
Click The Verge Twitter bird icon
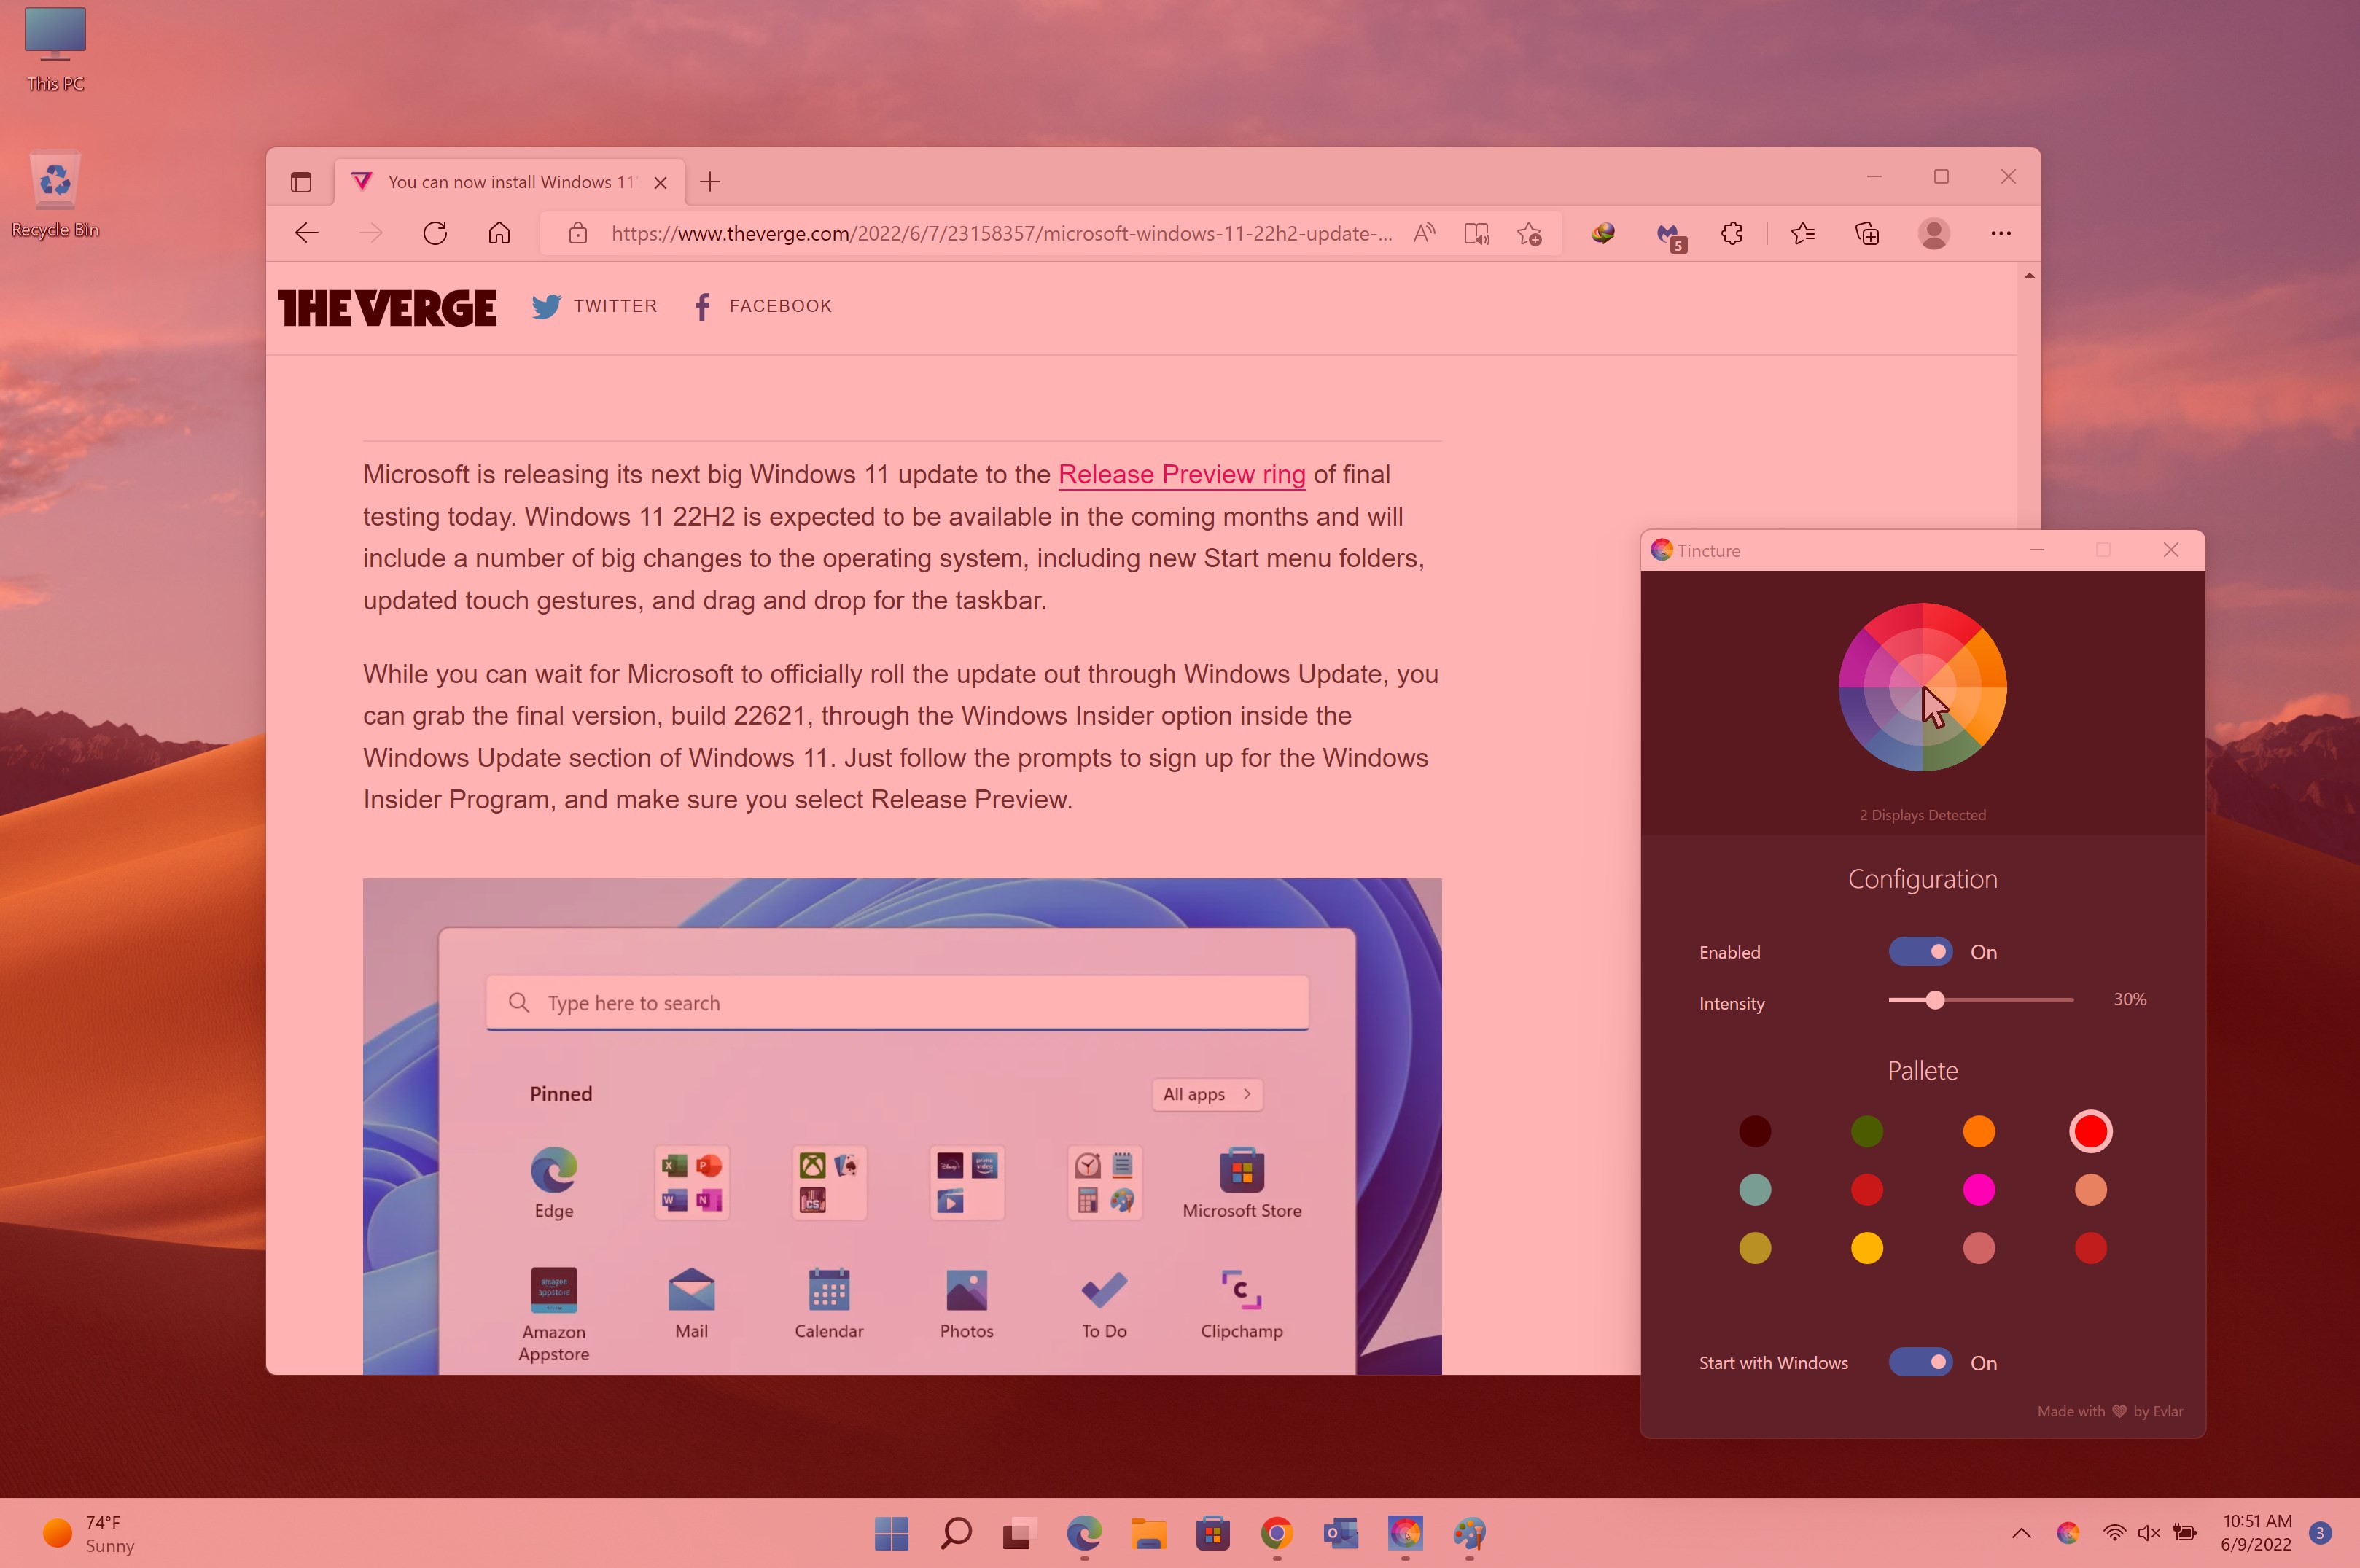(x=546, y=306)
